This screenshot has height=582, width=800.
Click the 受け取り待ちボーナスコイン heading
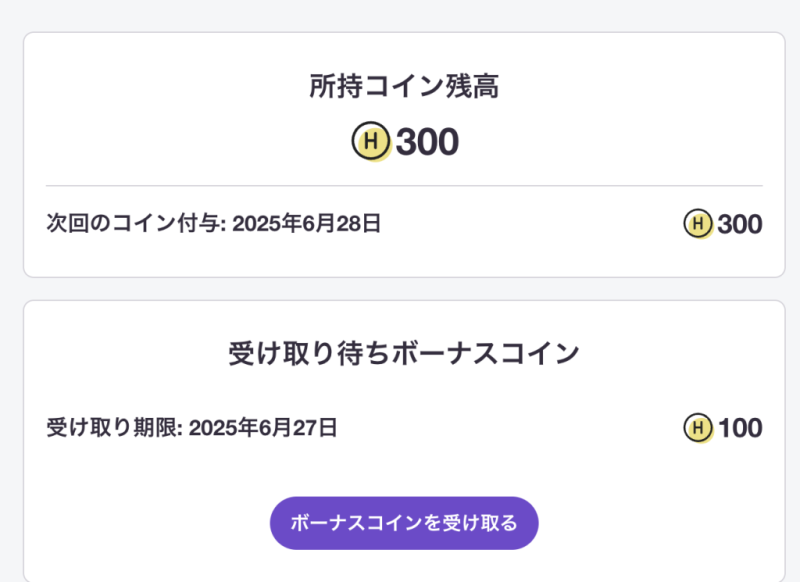pos(404,354)
